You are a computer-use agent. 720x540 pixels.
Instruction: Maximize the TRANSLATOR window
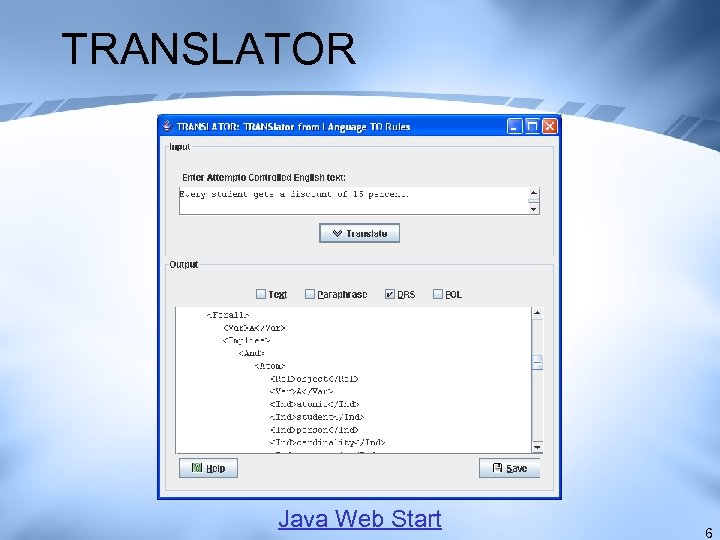[532, 126]
